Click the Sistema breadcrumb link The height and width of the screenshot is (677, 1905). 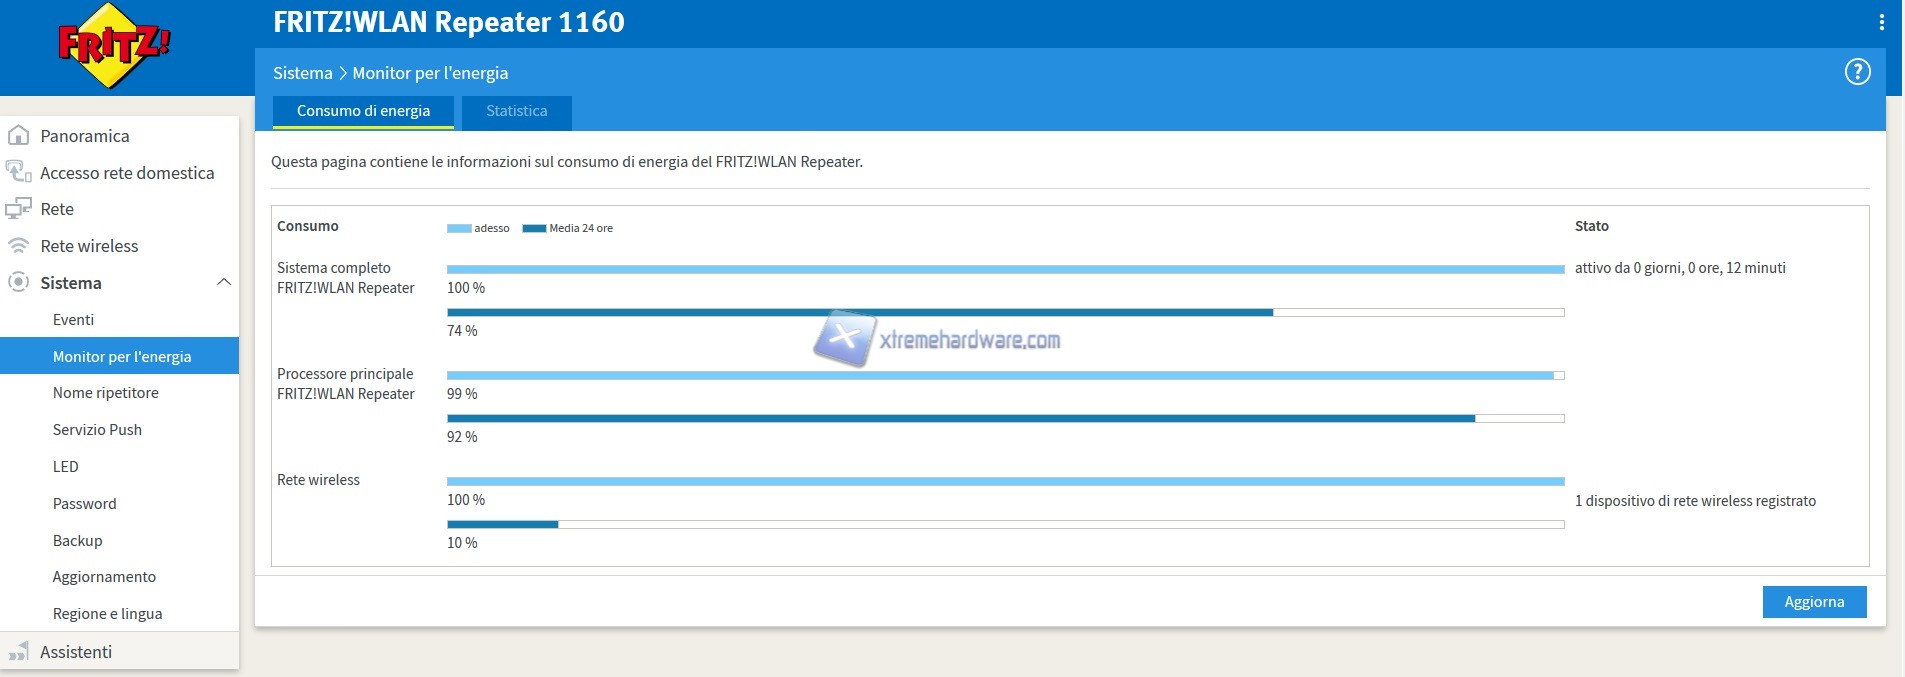pyautogui.click(x=302, y=73)
